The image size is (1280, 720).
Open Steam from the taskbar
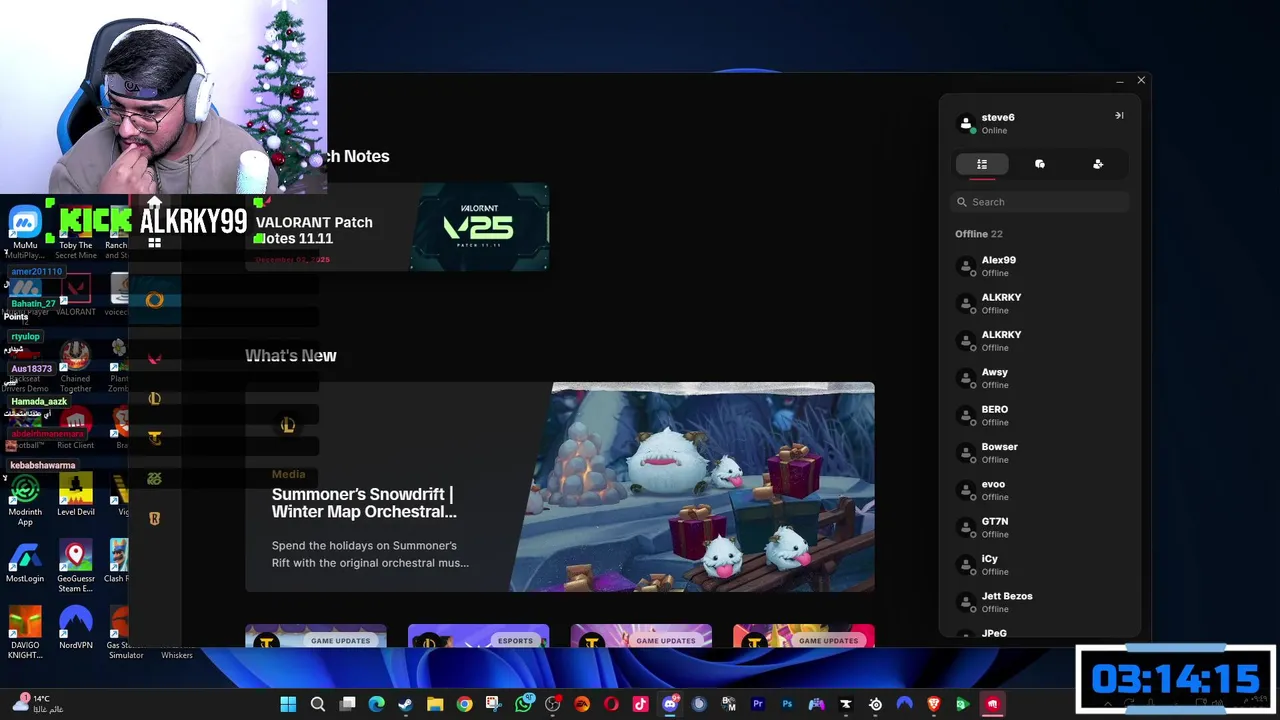[x=406, y=704]
